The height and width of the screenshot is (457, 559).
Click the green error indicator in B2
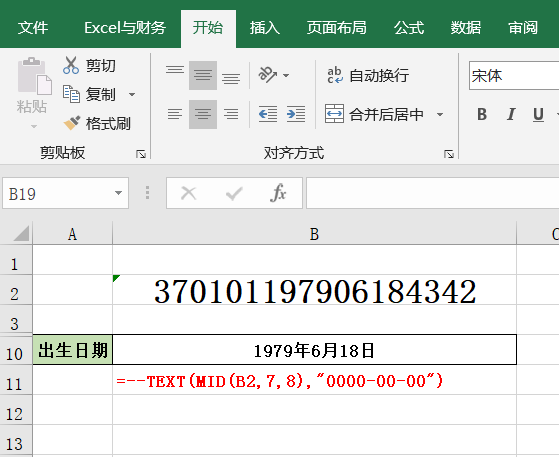(x=116, y=278)
